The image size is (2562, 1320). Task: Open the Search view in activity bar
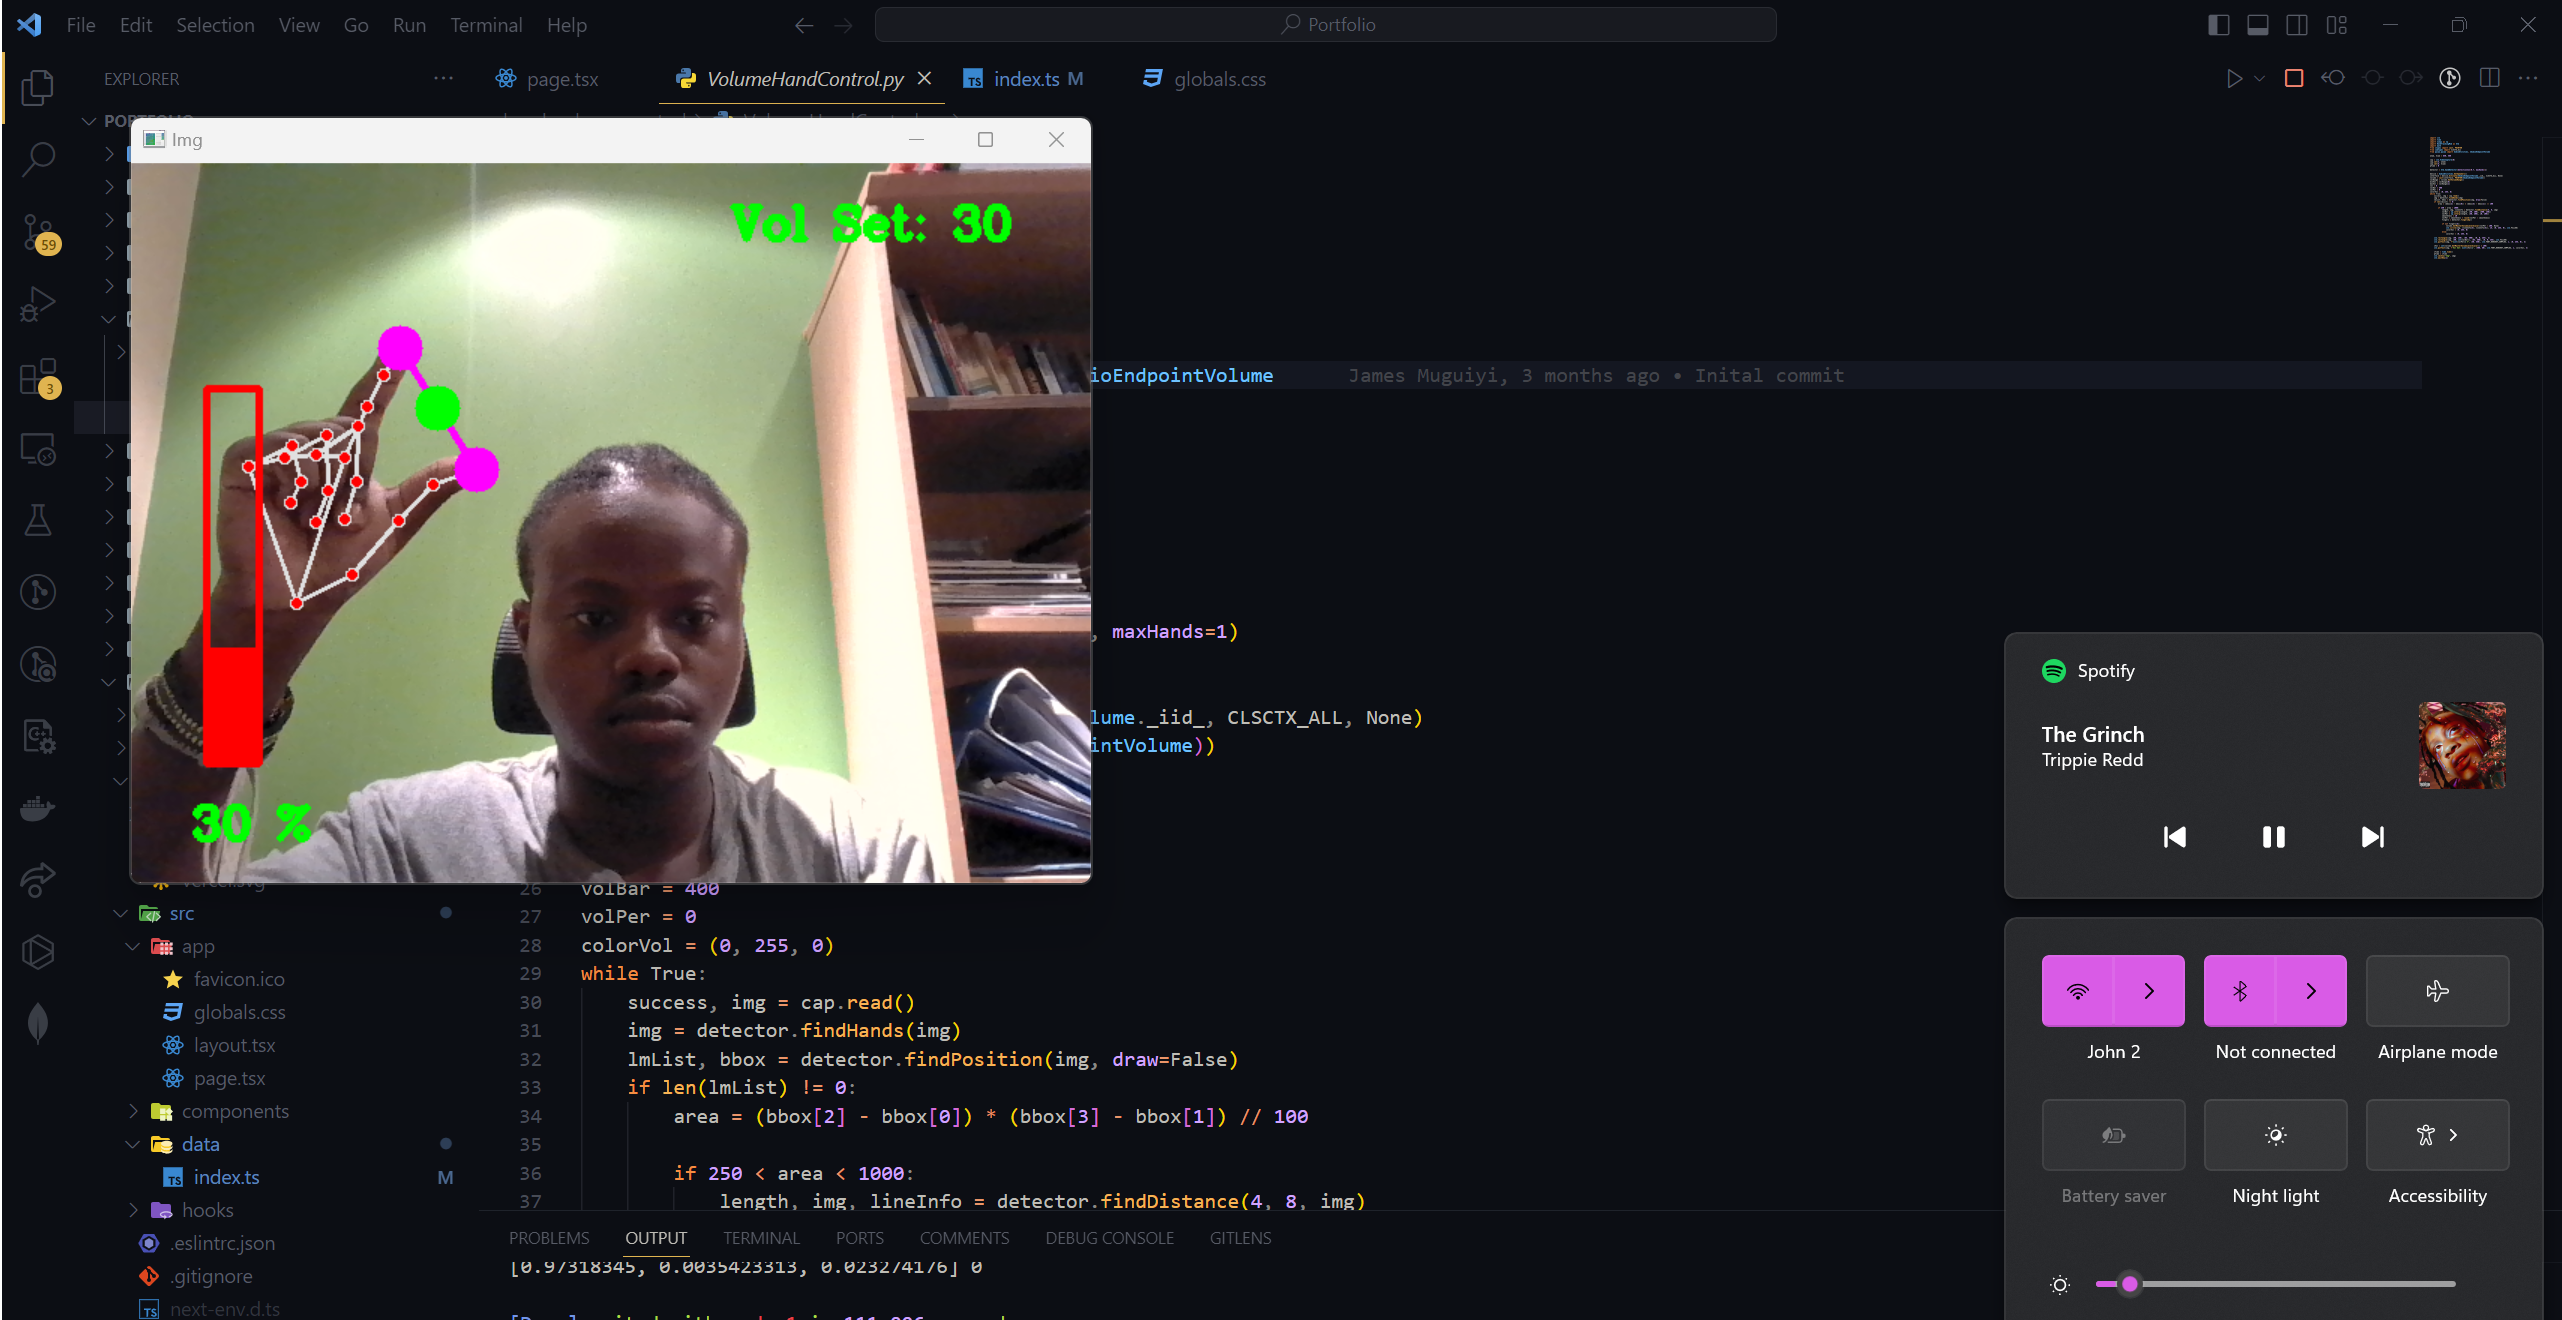click(x=38, y=158)
